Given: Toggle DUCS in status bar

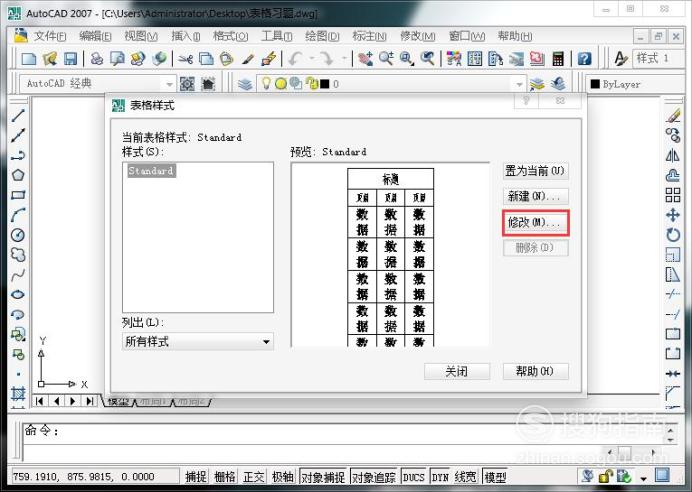Looking at the screenshot, I should tap(414, 477).
